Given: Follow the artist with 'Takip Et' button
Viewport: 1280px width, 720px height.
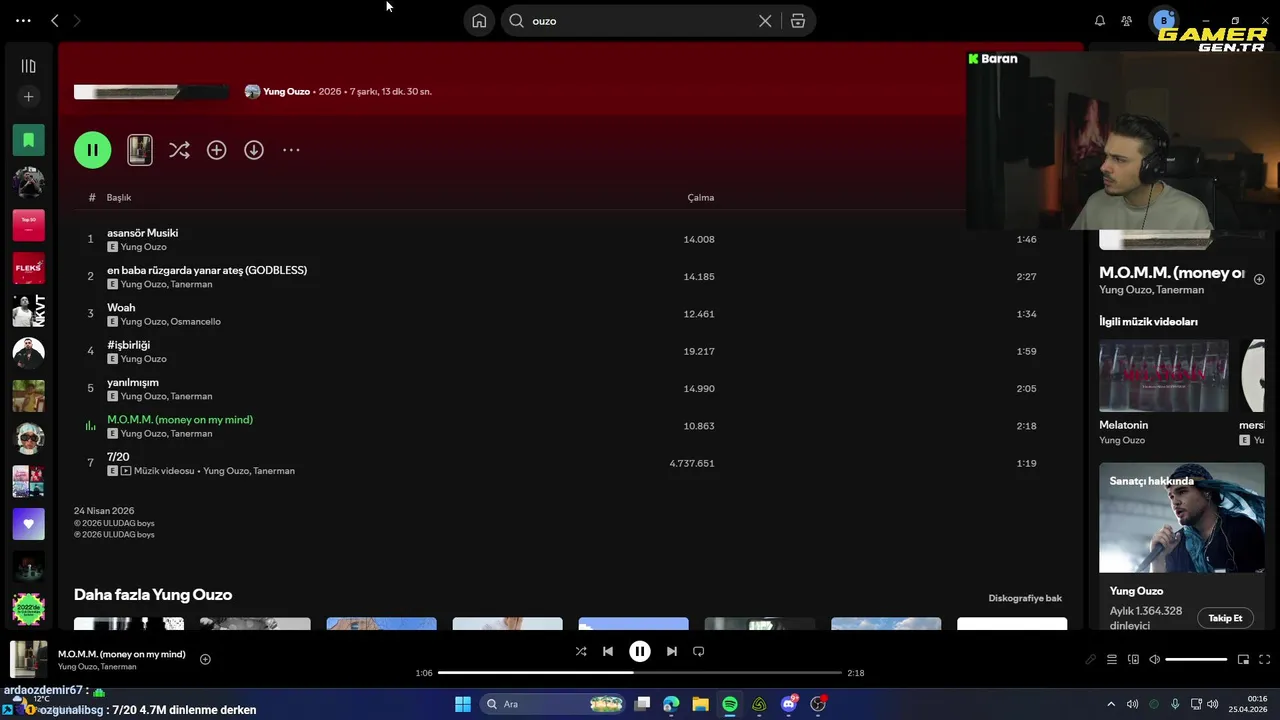Looking at the screenshot, I should coord(1225,618).
